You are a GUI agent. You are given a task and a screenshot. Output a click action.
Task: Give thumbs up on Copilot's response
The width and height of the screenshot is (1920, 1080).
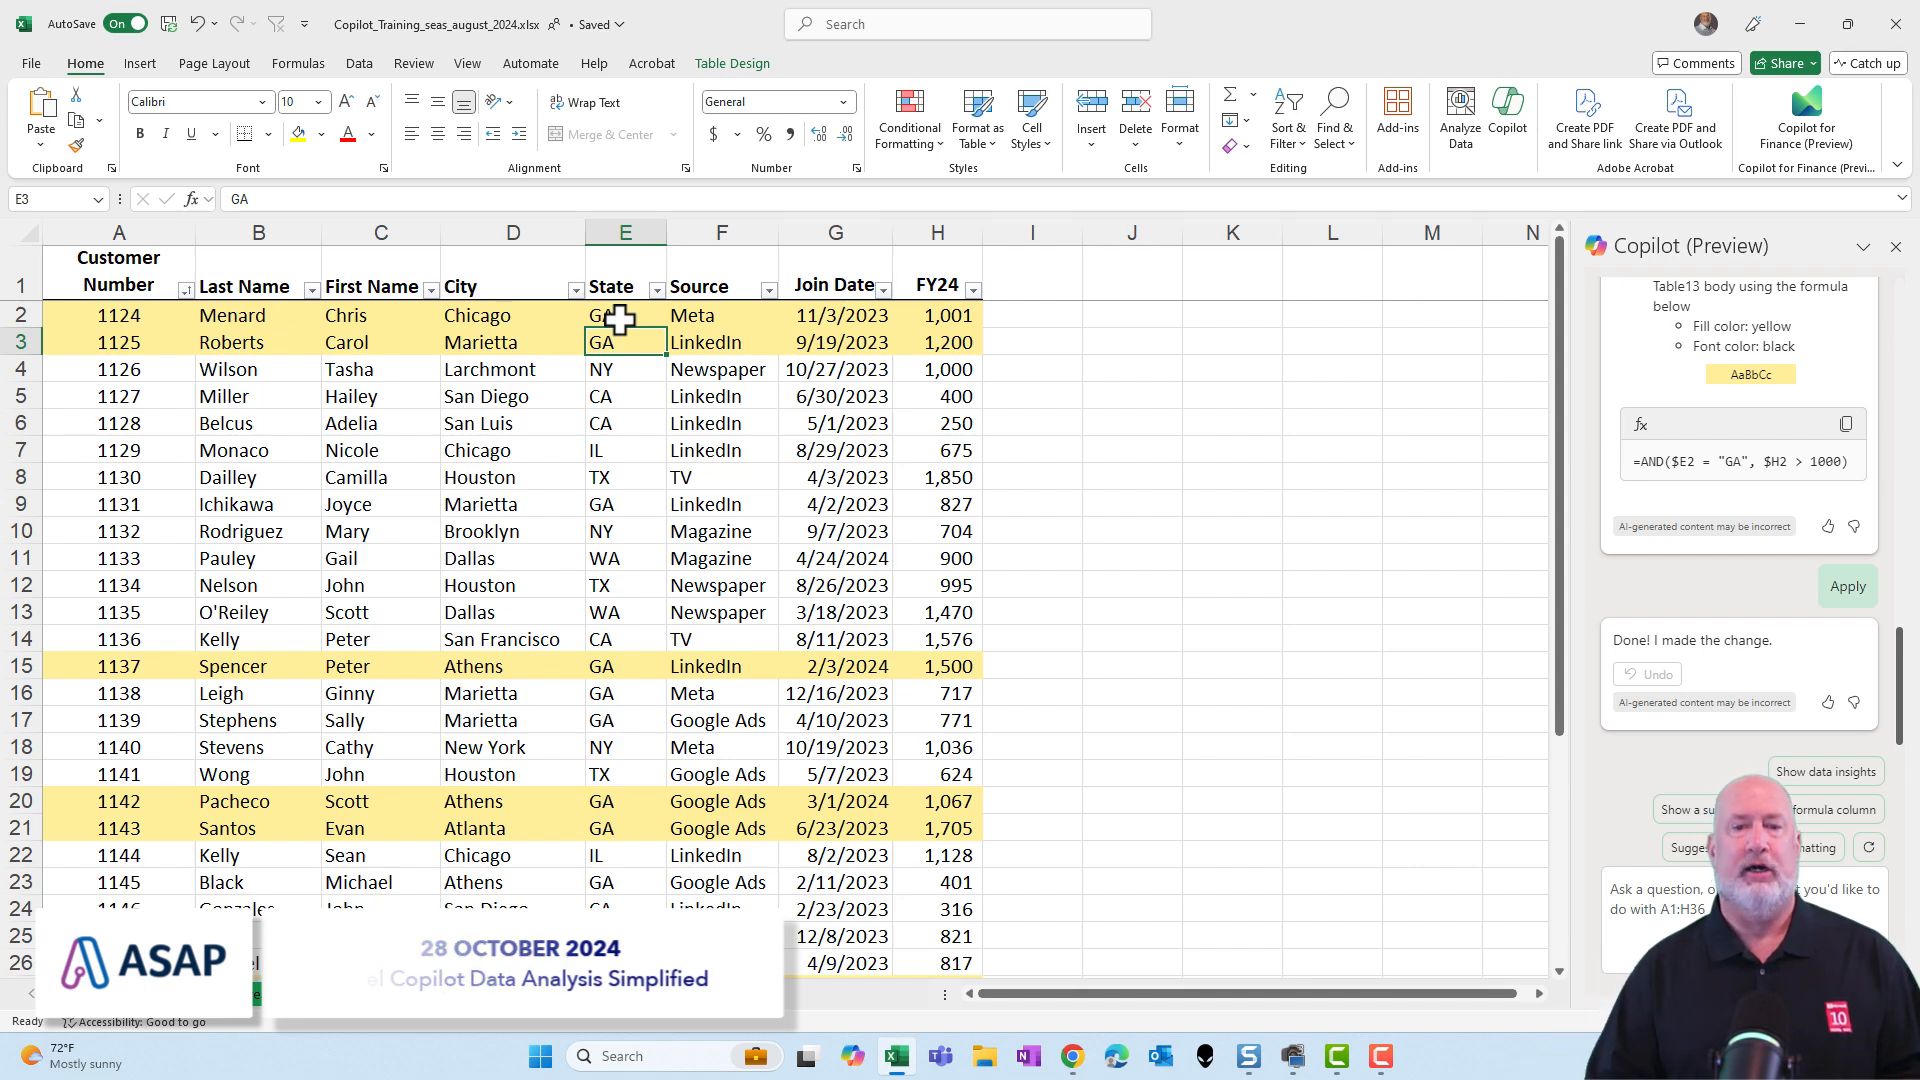(x=1828, y=702)
